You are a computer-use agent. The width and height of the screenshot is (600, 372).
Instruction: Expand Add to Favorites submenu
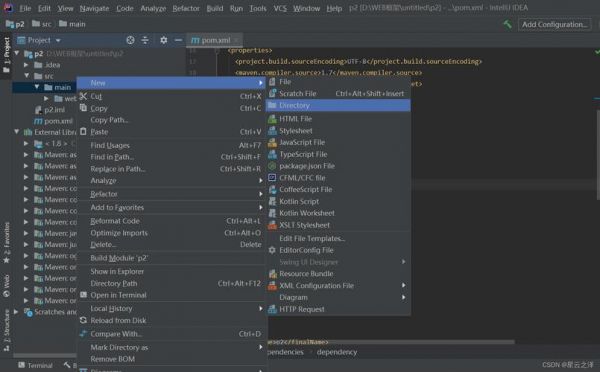coord(171,207)
